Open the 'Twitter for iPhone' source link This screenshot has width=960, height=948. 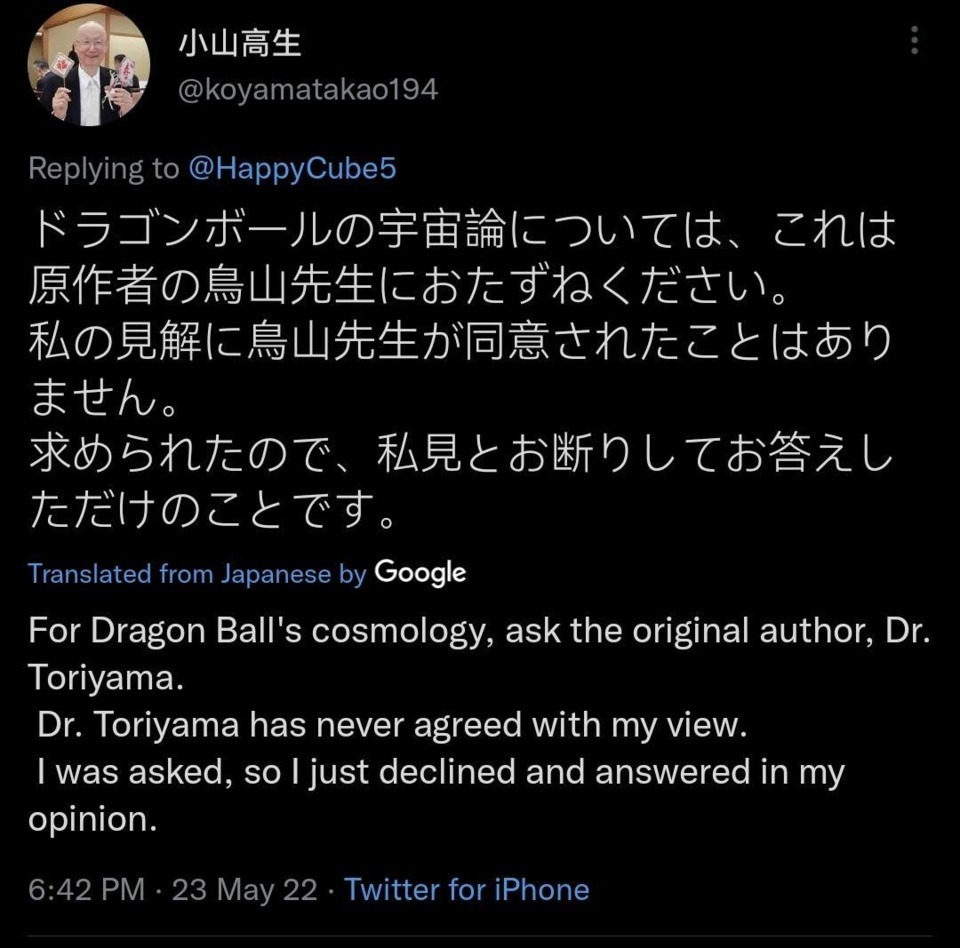467,889
